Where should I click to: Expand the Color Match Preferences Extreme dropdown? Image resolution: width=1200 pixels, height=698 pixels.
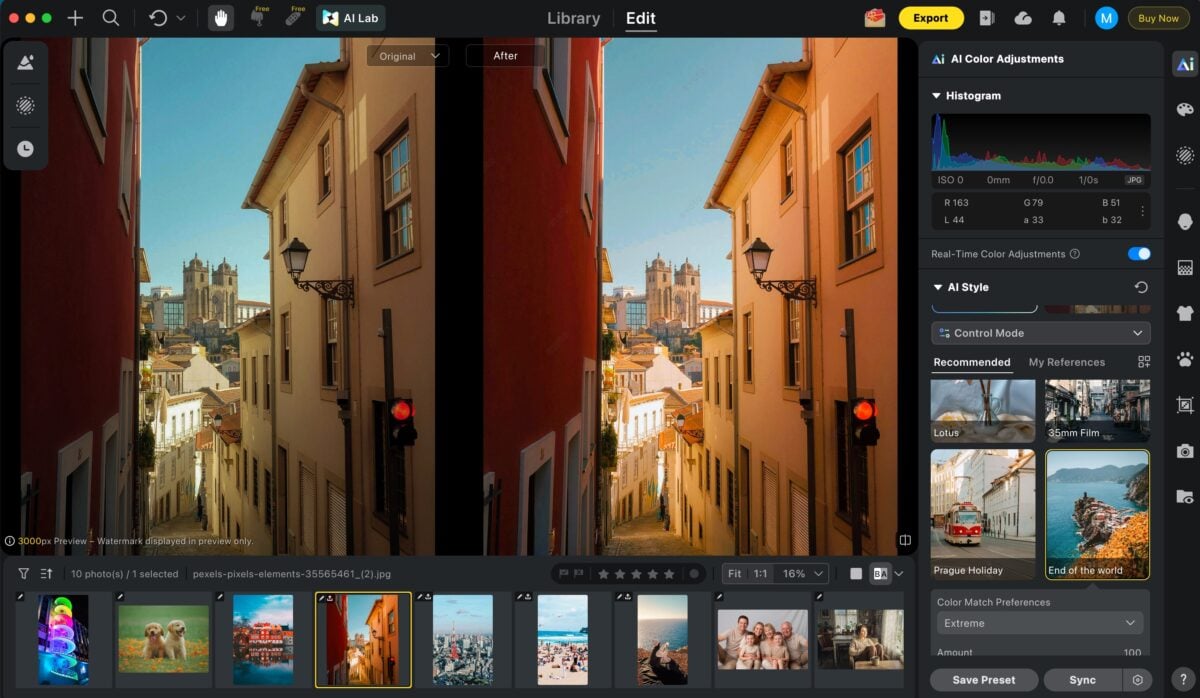[x=1040, y=623]
